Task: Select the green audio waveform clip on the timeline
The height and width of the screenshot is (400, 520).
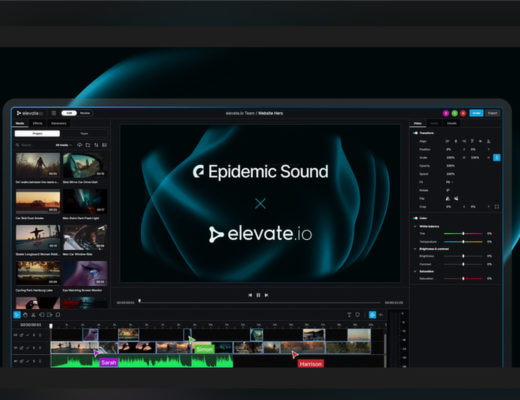Action: [x=142, y=361]
